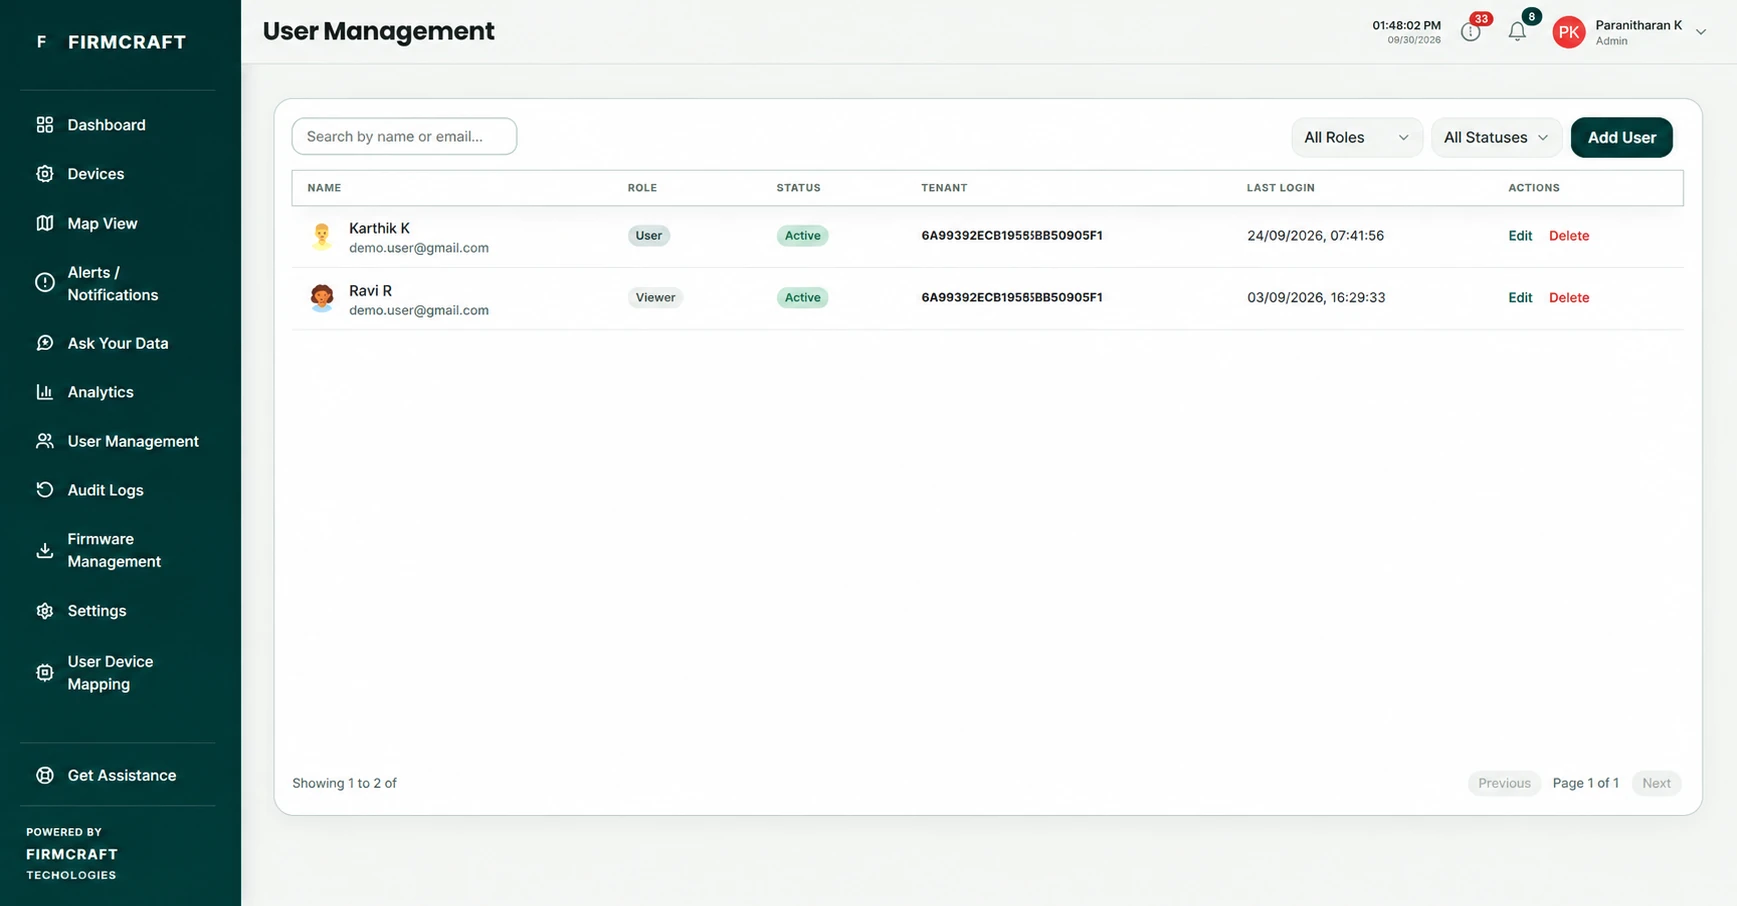1737x906 pixels.
Task: Click Karthik K's avatar image
Action: (x=321, y=236)
